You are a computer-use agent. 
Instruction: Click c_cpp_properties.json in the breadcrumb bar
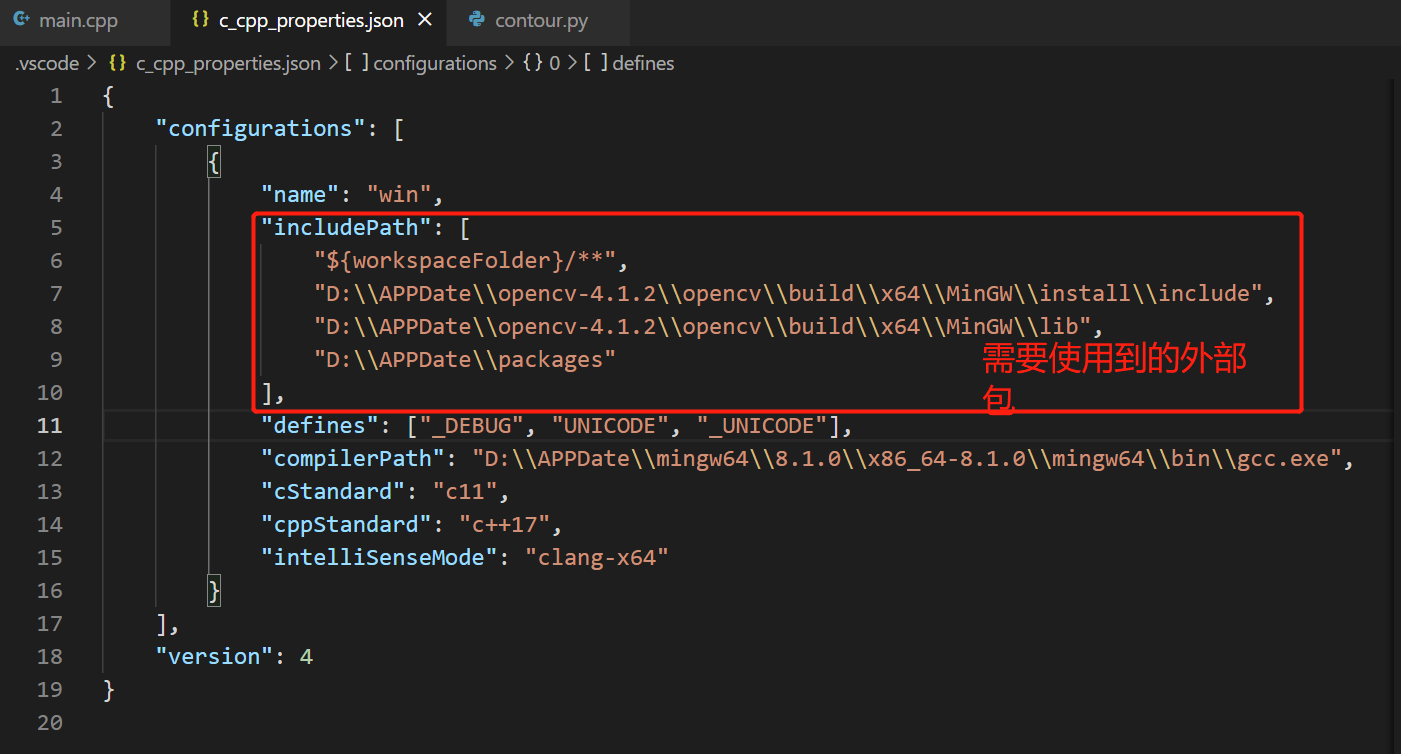coord(228,63)
